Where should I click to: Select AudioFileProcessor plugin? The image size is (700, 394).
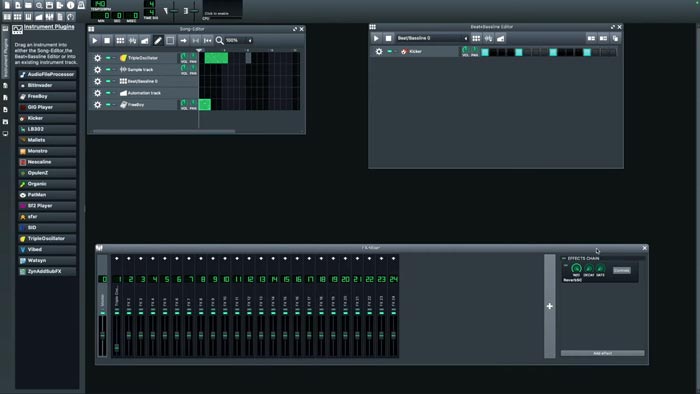click(x=47, y=75)
